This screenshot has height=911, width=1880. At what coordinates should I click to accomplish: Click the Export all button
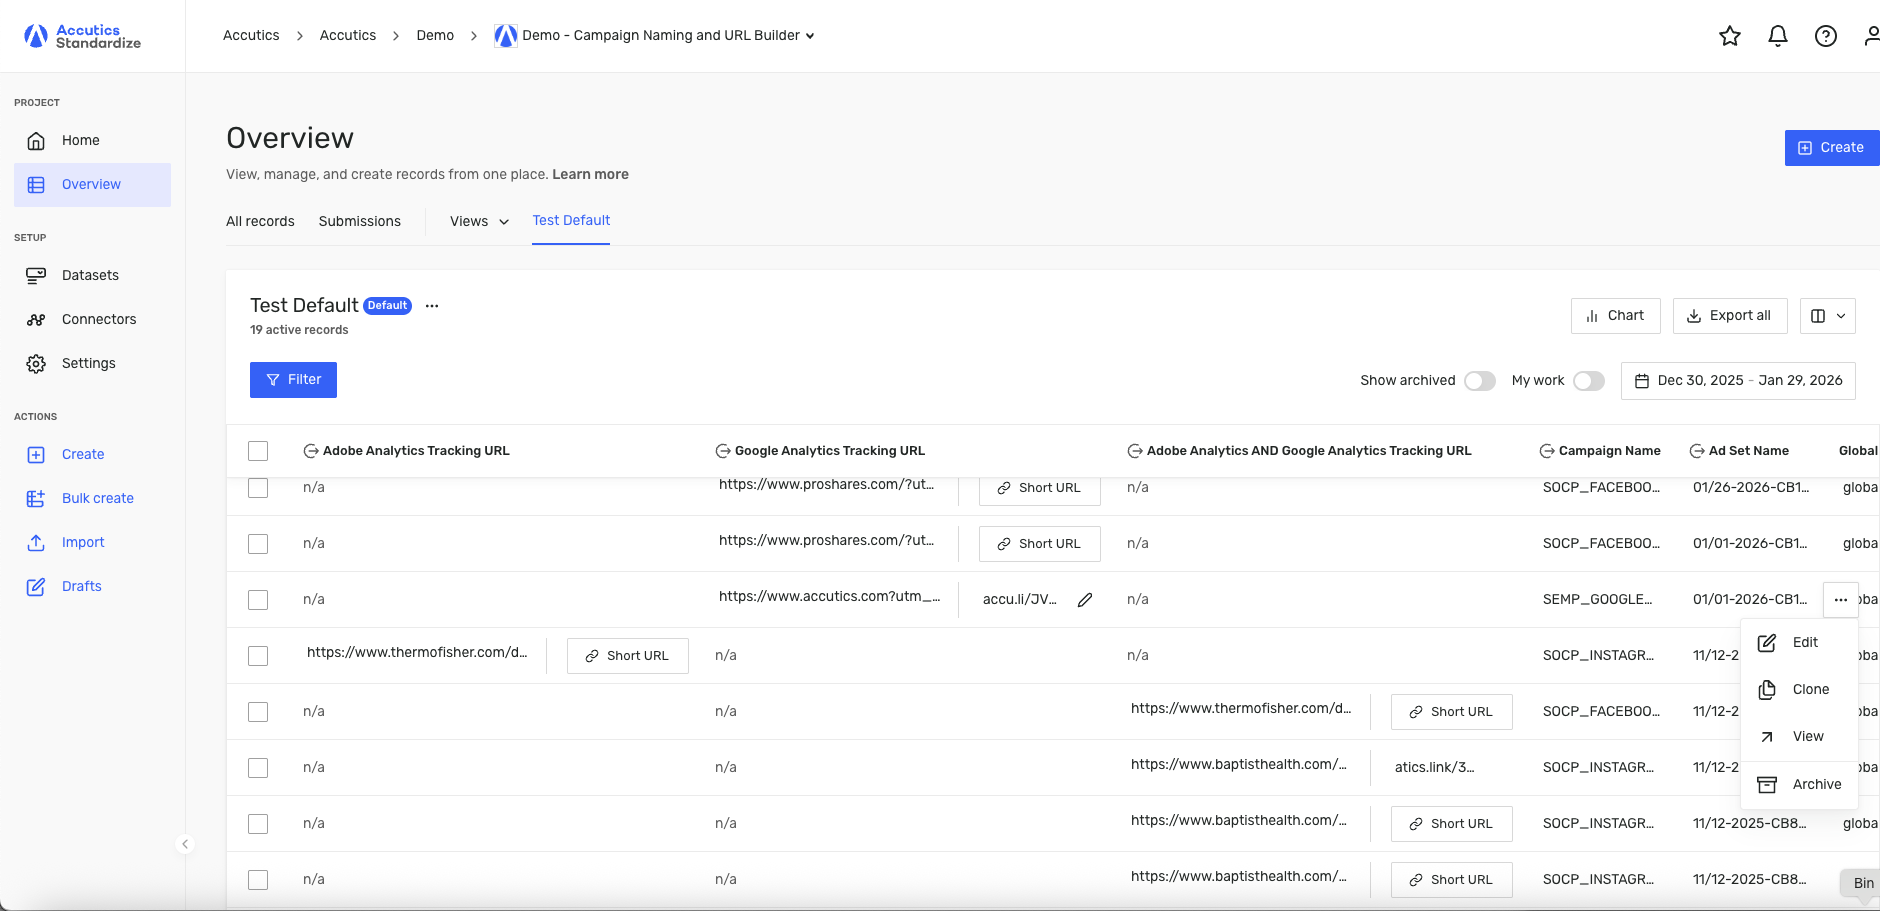tap(1729, 316)
